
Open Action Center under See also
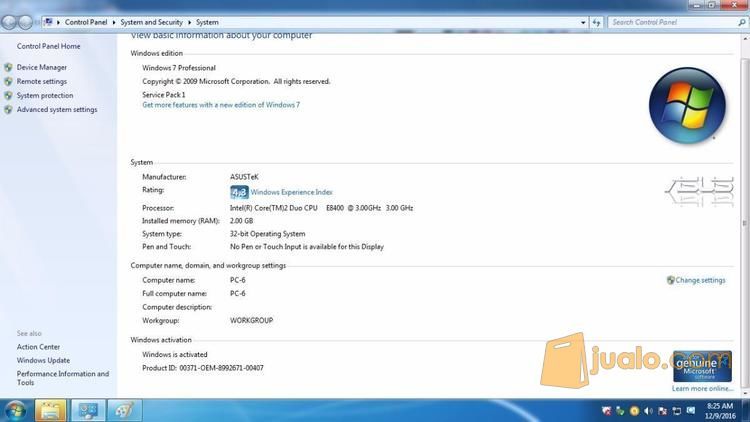(x=38, y=347)
